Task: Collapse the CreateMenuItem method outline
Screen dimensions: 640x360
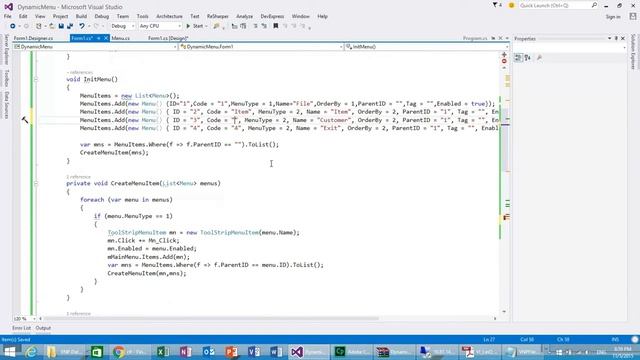Action: click(36, 183)
